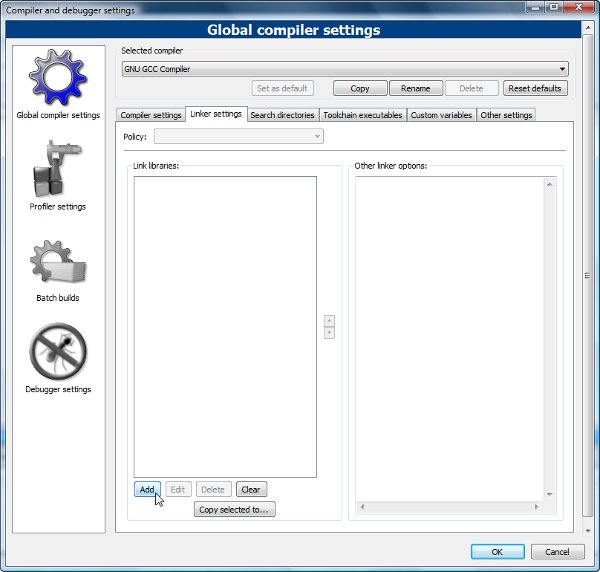
Task: Go to Other settings tab
Action: (x=506, y=115)
